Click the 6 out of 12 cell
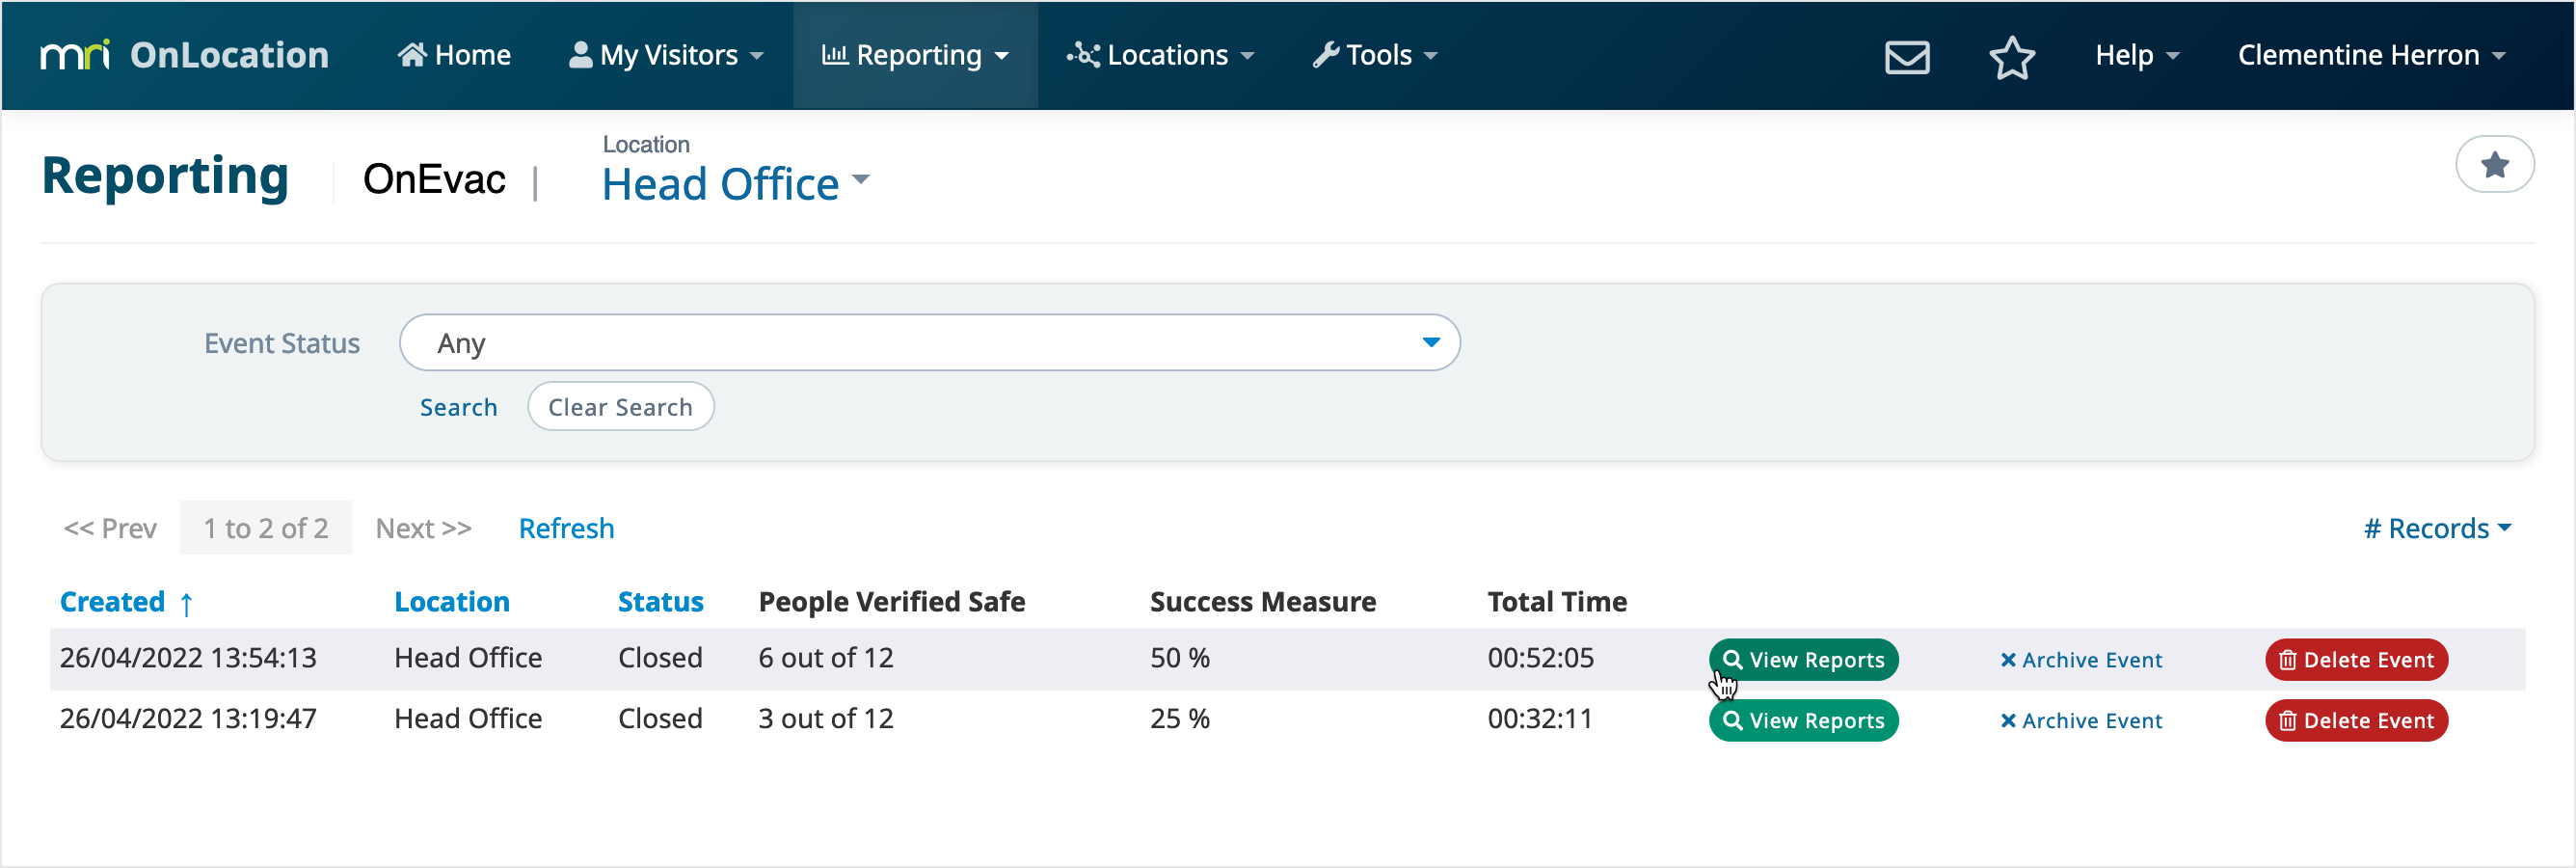This screenshot has height=868, width=2576. pyautogui.click(x=826, y=658)
